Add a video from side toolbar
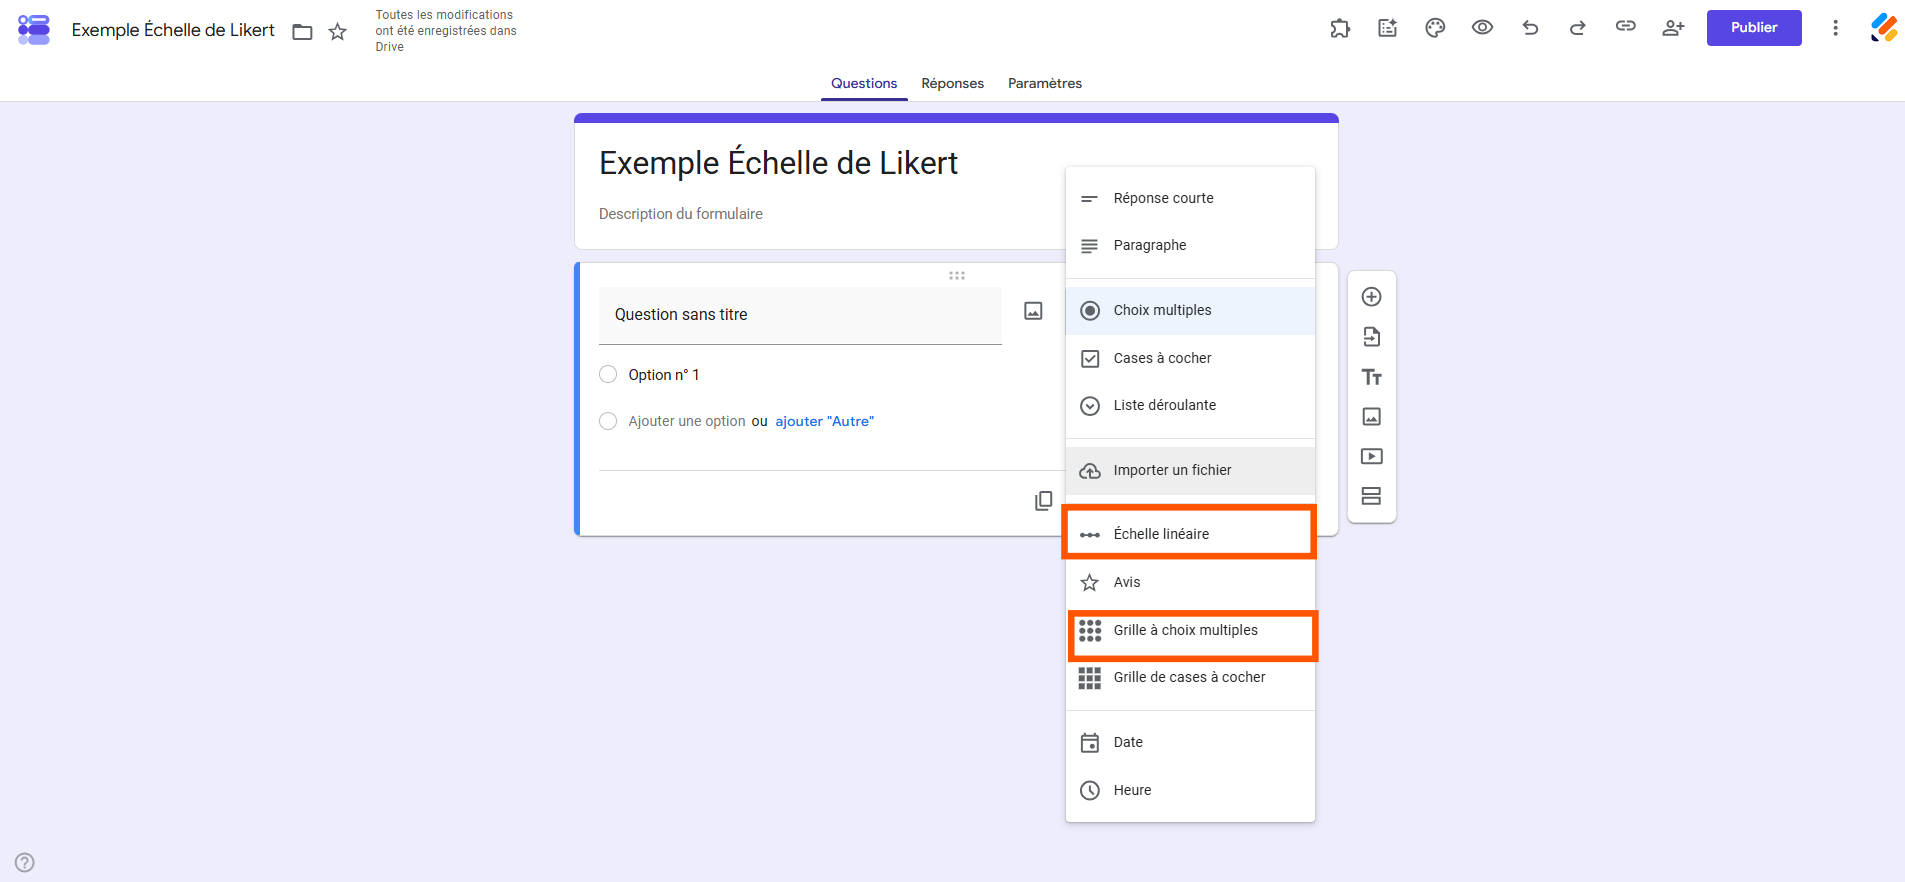Viewport: 1905px width, 882px height. click(1372, 456)
